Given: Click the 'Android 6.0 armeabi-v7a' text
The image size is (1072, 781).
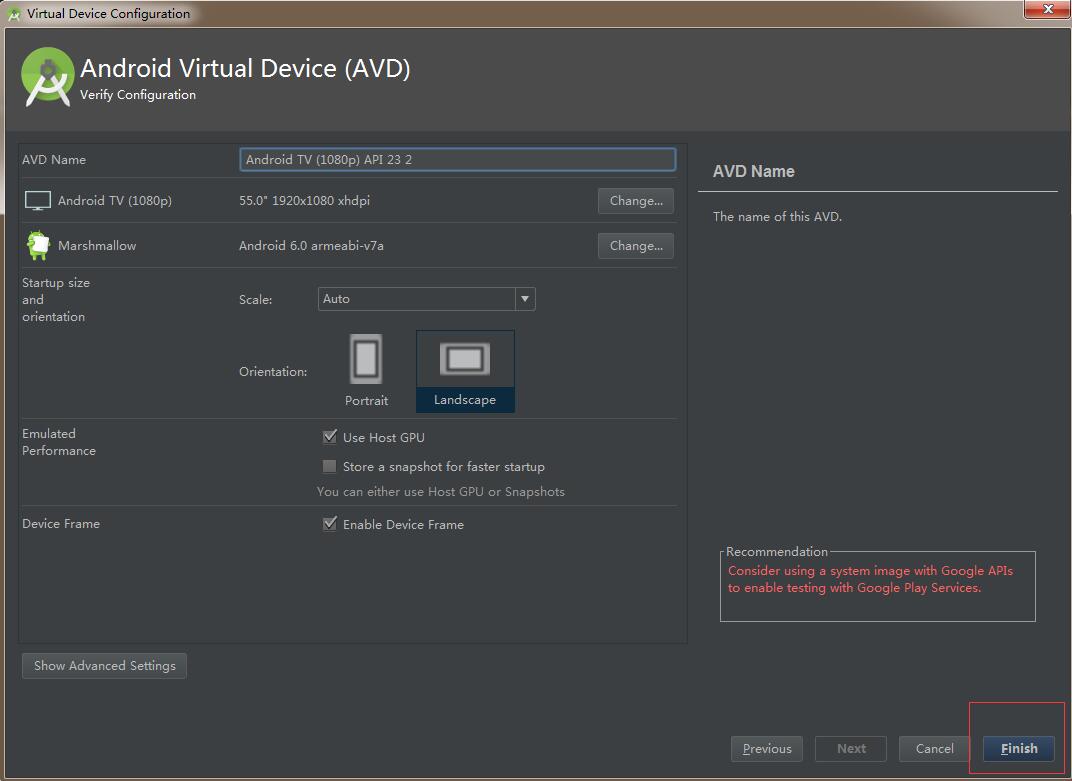Looking at the screenshot, I should point(311,246).
